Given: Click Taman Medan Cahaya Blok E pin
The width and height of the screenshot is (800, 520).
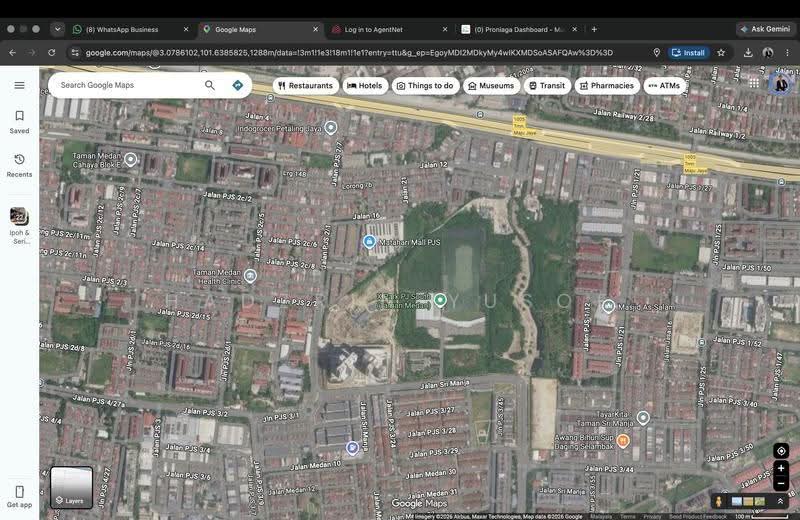Looking at the screenshot, I should click(x=131, y=160).
